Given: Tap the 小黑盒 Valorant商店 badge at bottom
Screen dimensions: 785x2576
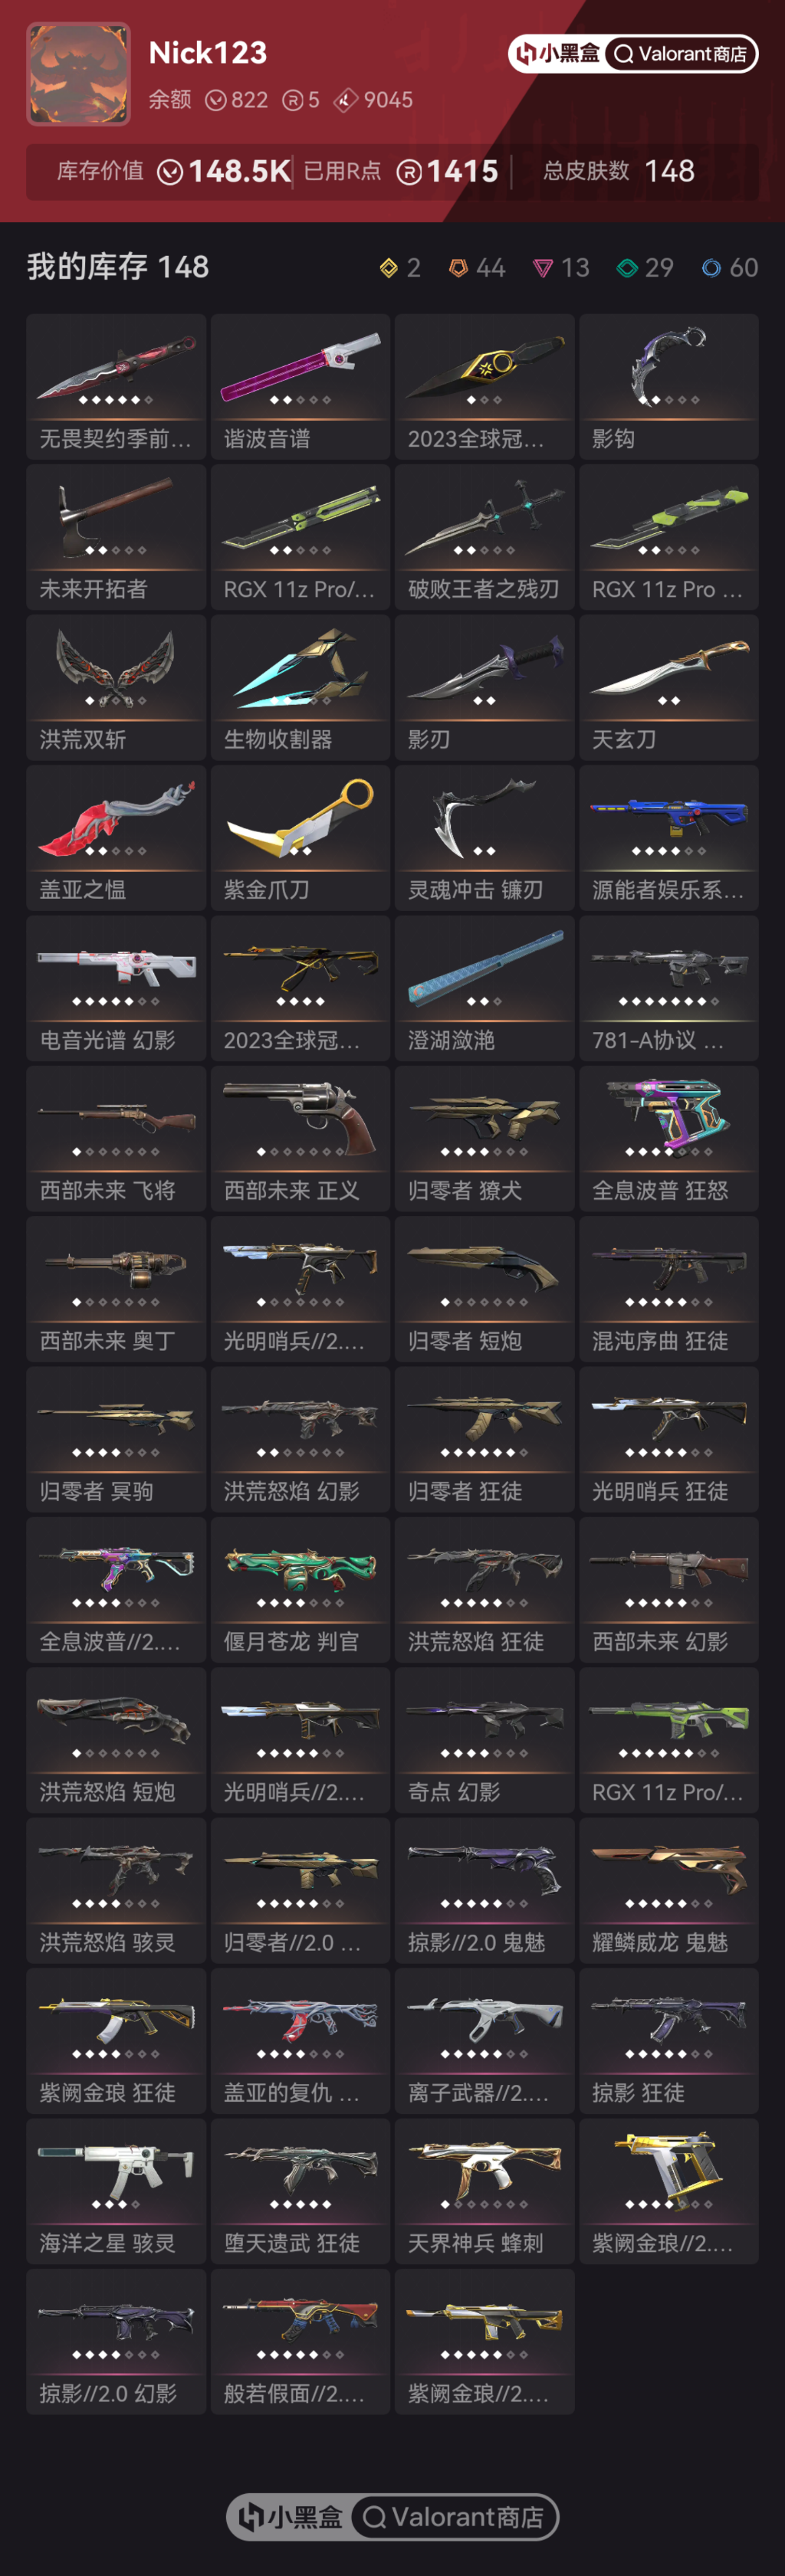Looking at the screenshot, I should pos(392,2516).
